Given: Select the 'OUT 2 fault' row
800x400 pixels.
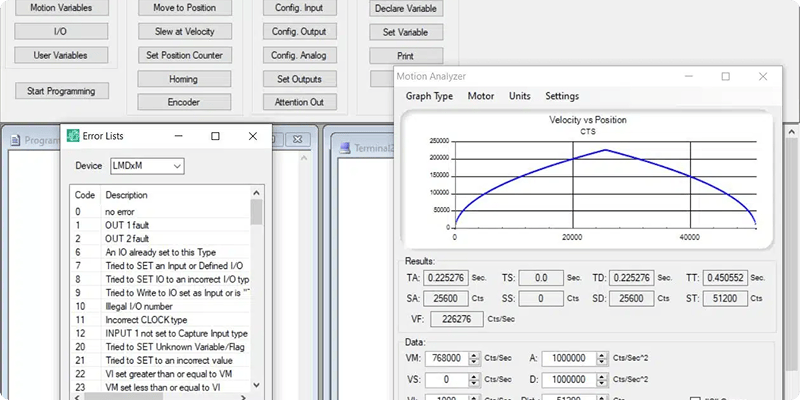Looking at the screenshot, I should (x=160, y=238).
